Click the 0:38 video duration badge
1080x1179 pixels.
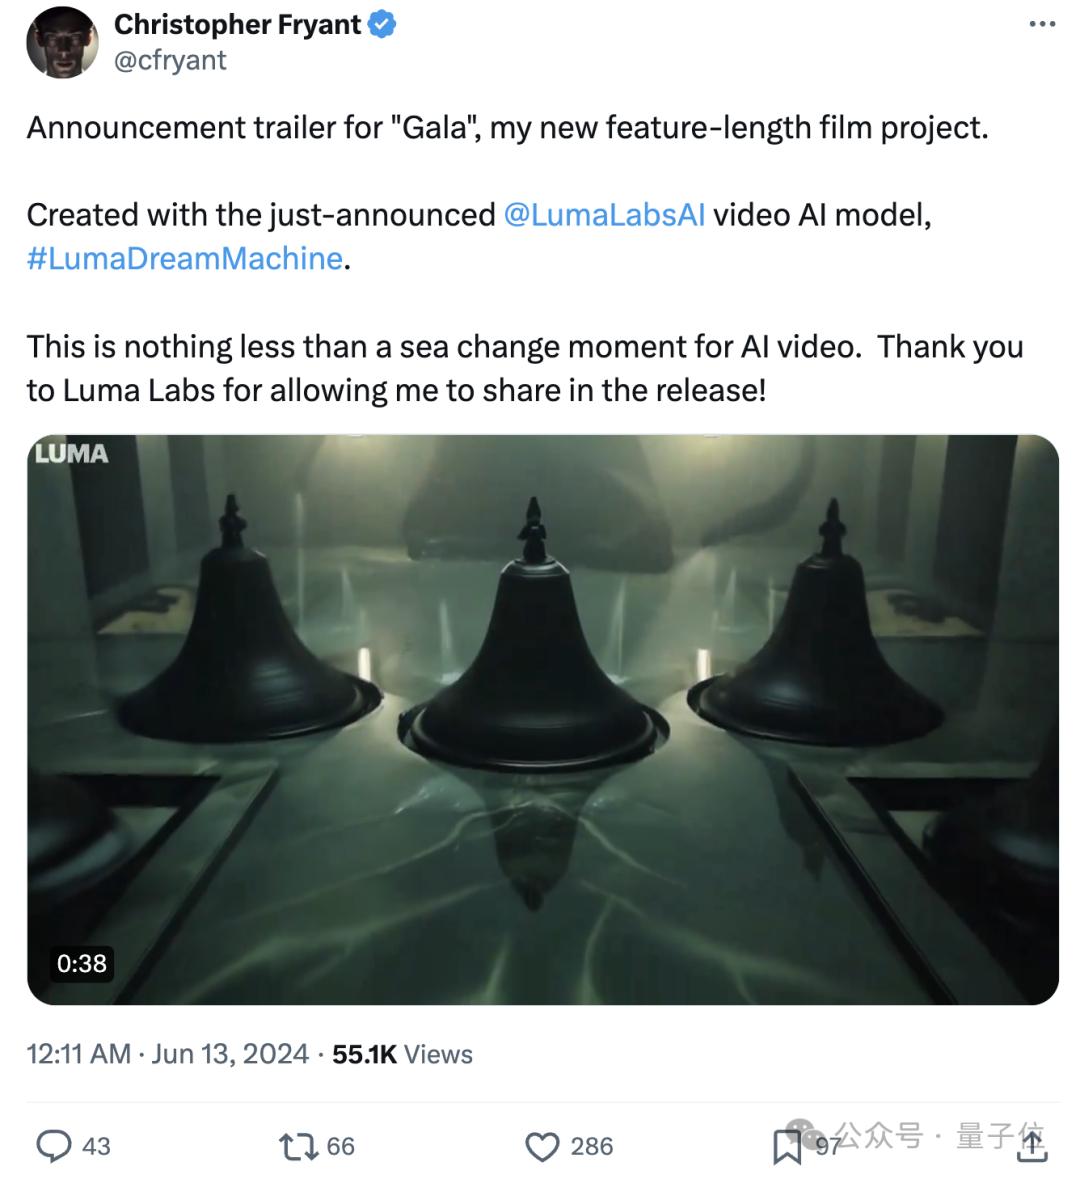(81, 963)
